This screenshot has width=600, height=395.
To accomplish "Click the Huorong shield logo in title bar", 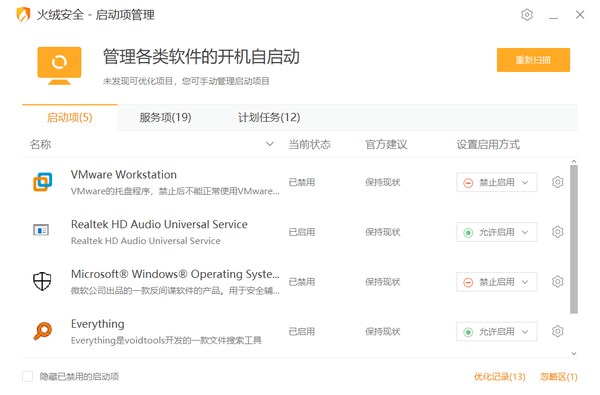I will pos(23,15).
